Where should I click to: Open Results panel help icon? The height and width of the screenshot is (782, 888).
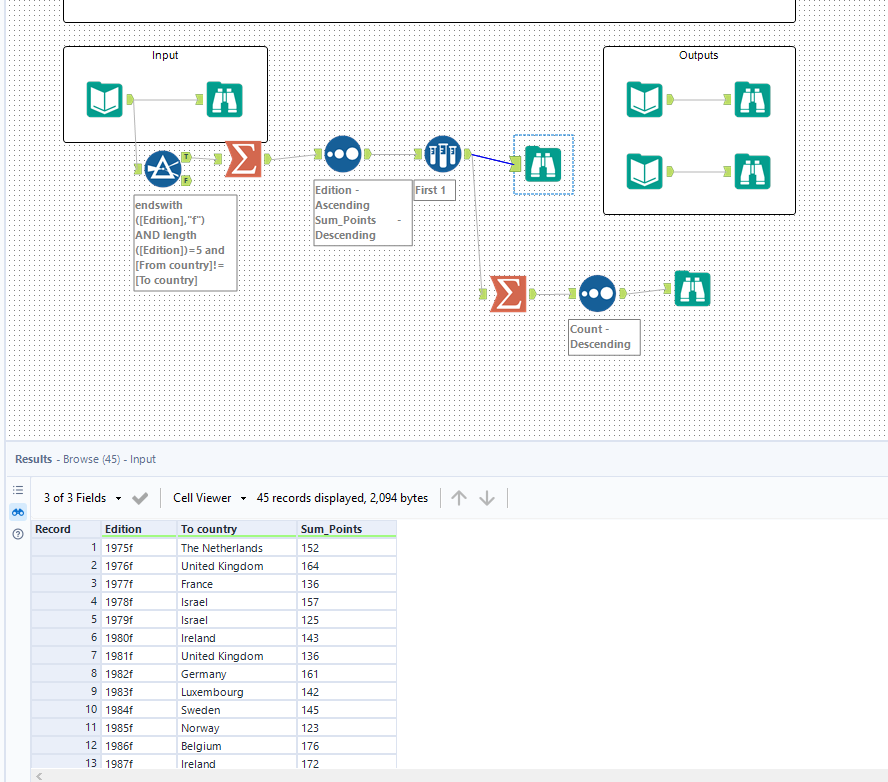(x=18, y=534)
